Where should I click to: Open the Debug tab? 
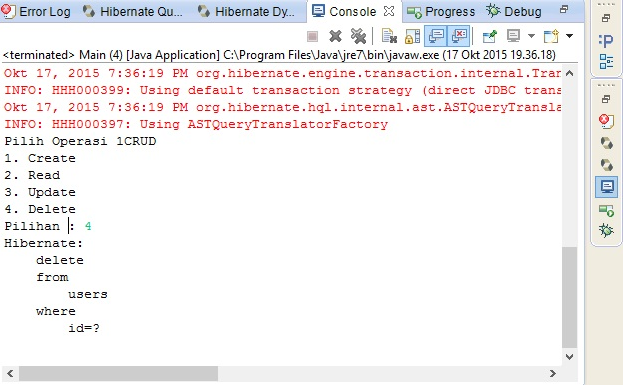click(513, 12)
